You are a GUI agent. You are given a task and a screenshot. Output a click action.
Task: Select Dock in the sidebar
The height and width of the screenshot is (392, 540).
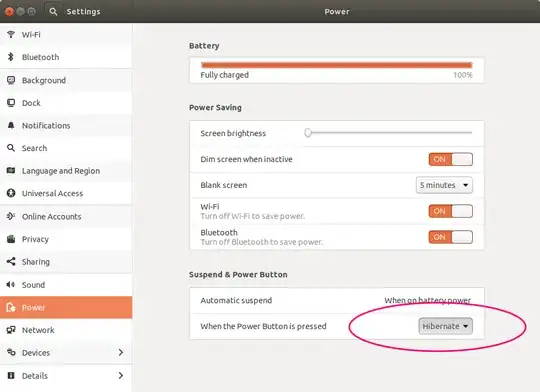(x=66, y=103)
